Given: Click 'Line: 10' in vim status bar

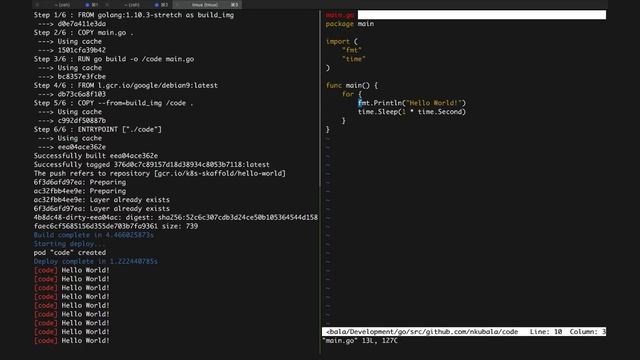Looking at the screenshot, I should [x=546, y=332].
